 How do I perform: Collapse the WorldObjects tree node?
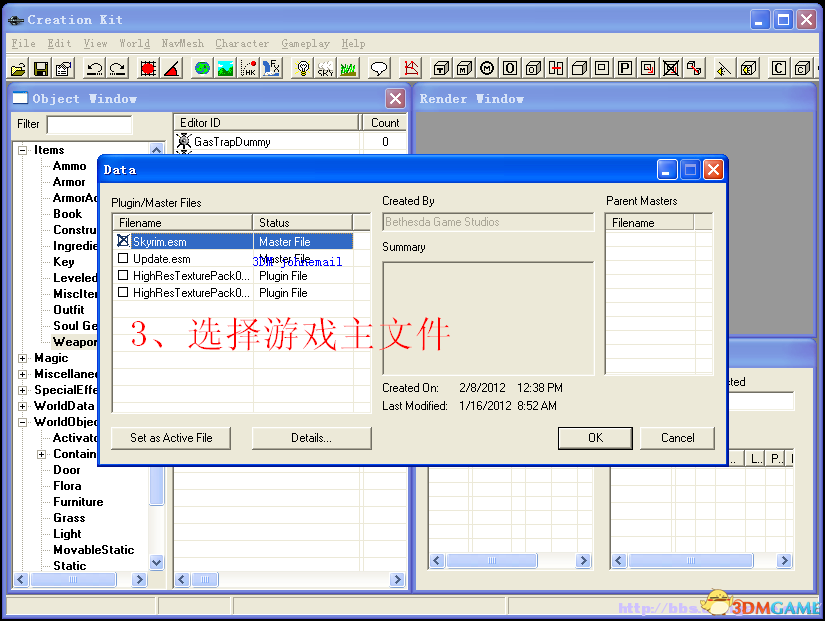click(x=22, y=422)
